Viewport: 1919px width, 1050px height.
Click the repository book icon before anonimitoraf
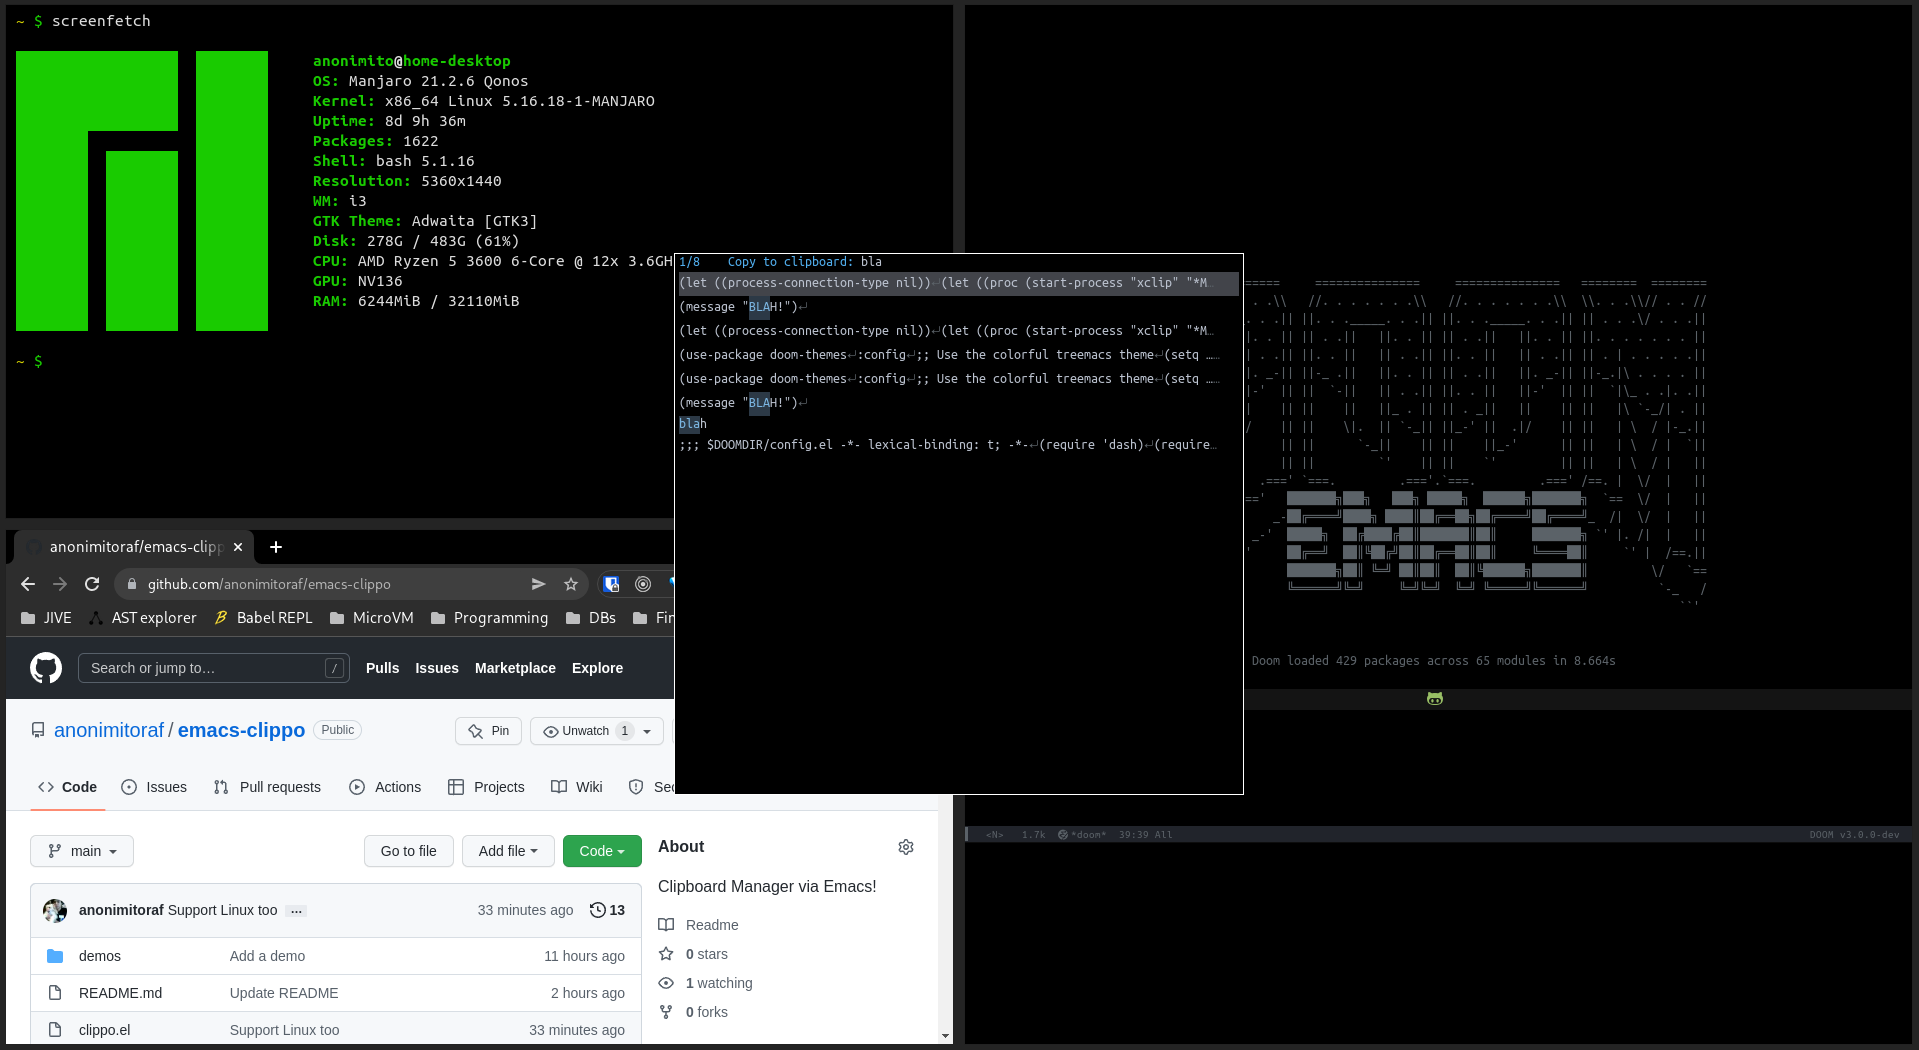click(x=38, y=731)
